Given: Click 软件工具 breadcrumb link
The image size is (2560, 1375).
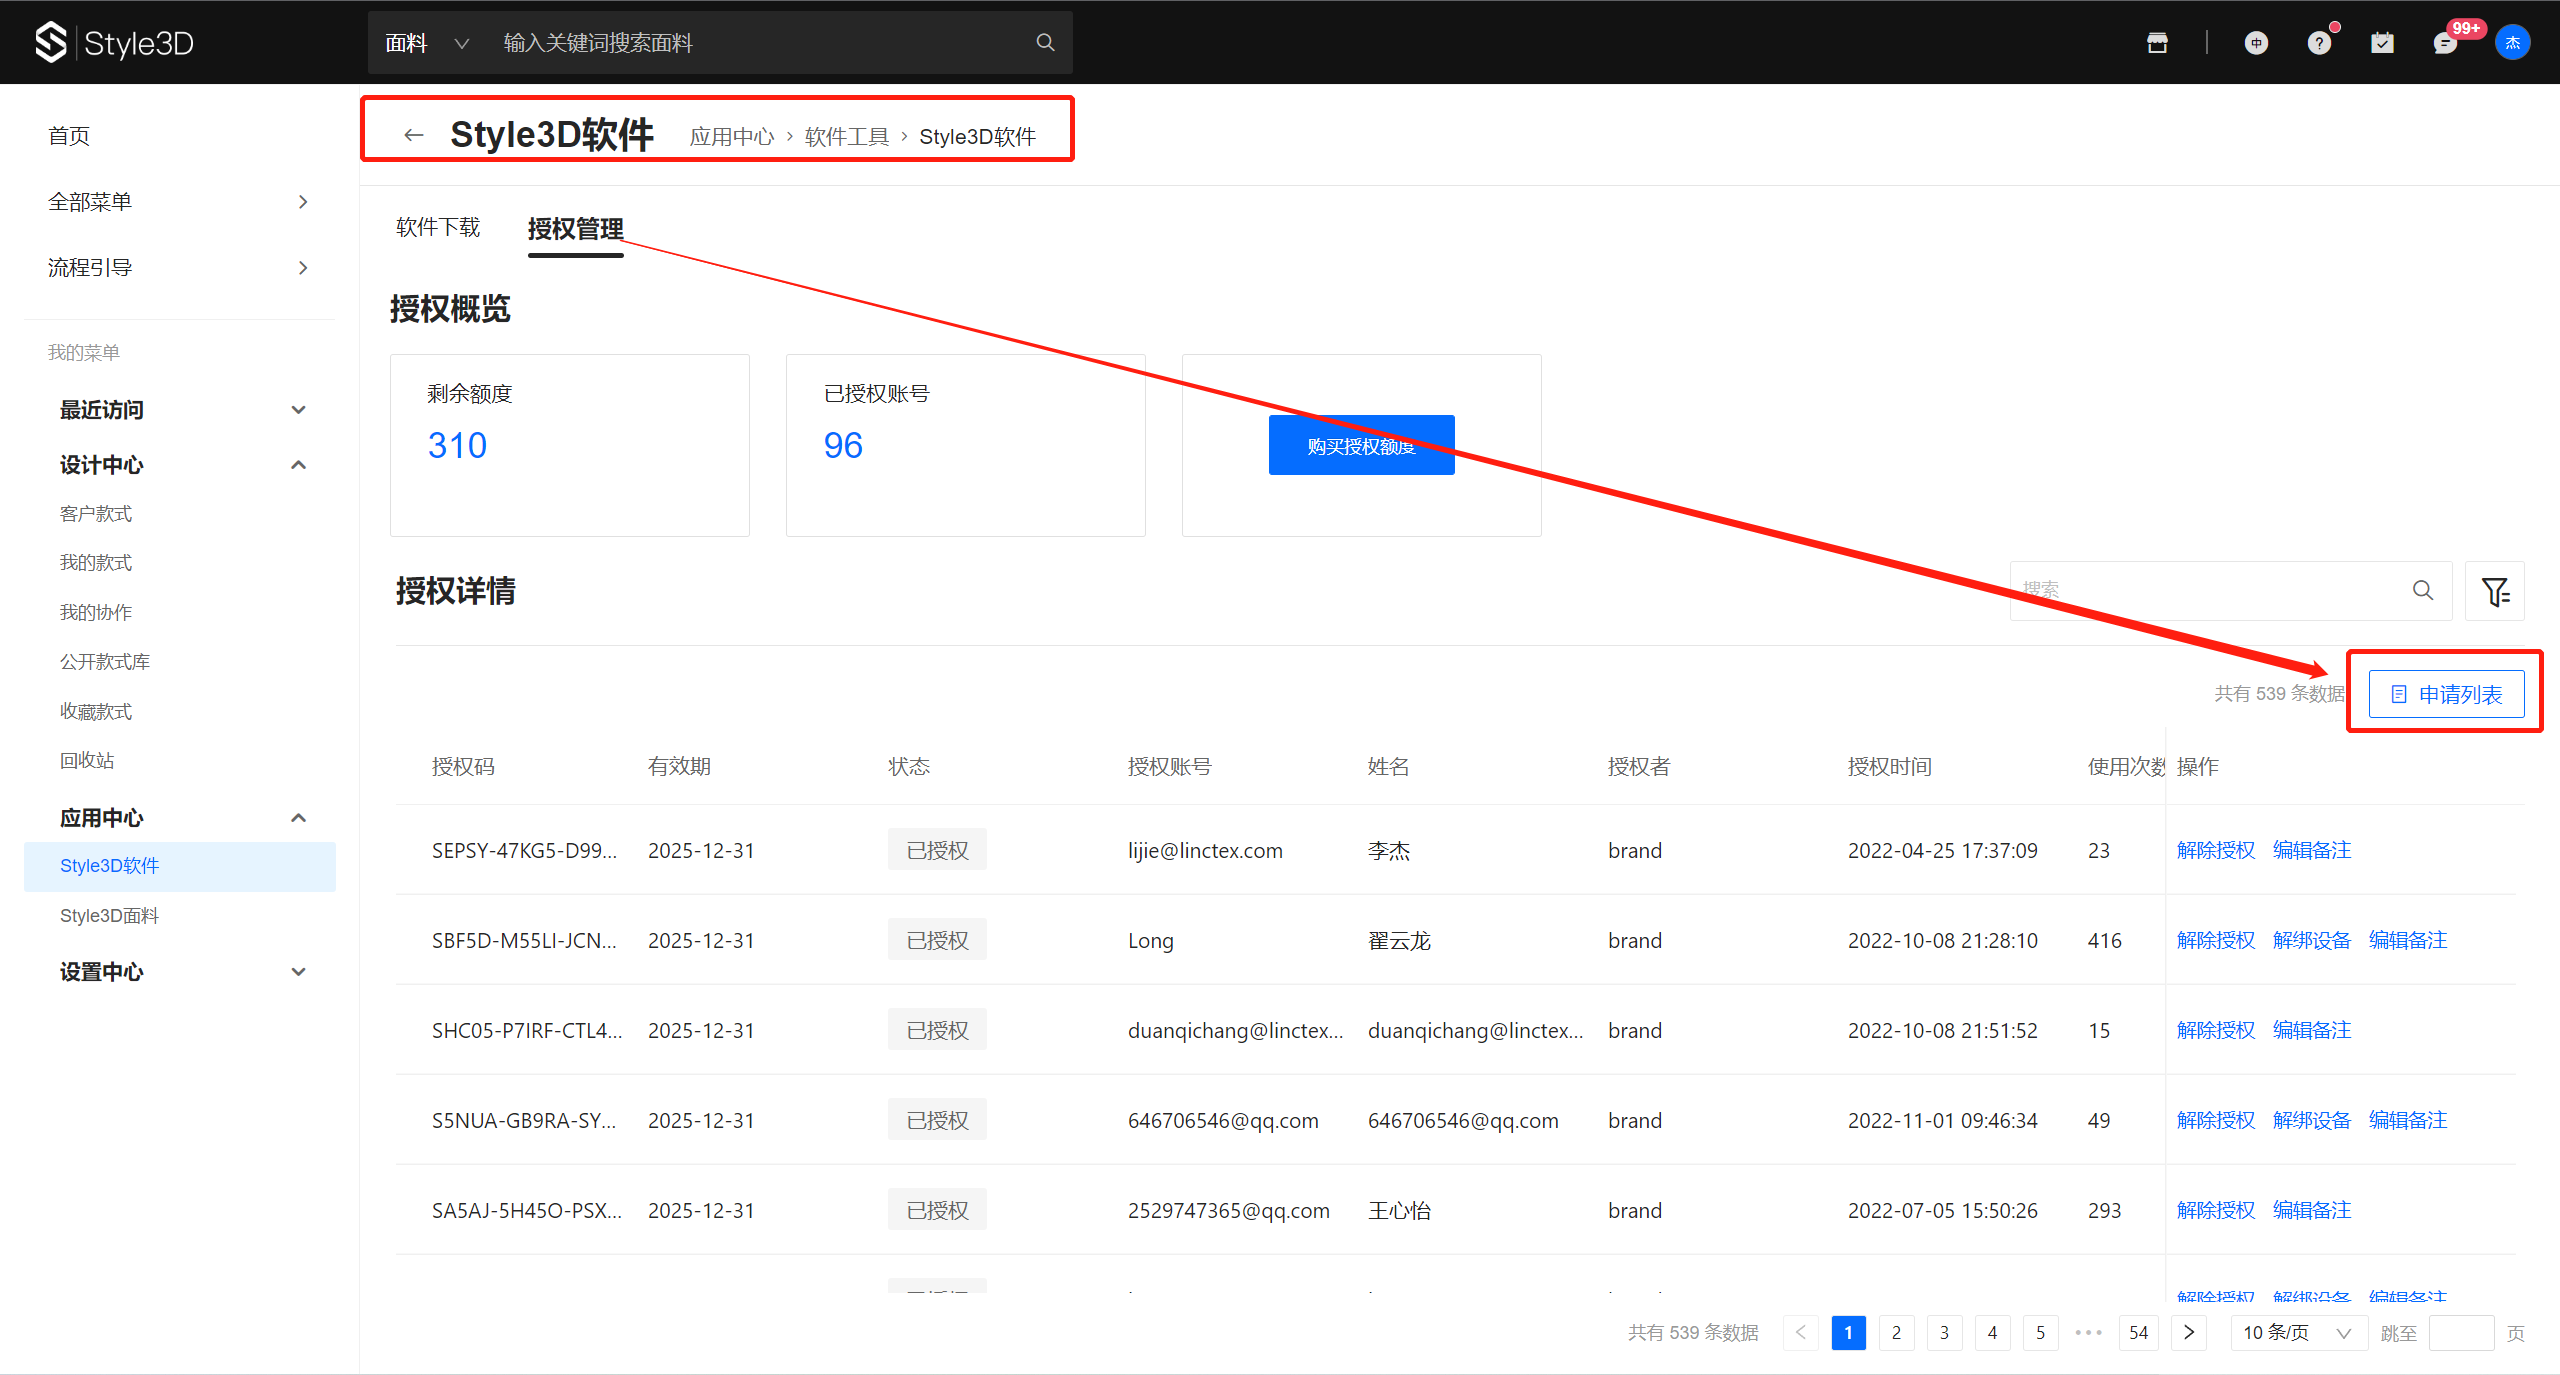Looking at the screenshot, I should pyautogui.click(x=847, y=137).
